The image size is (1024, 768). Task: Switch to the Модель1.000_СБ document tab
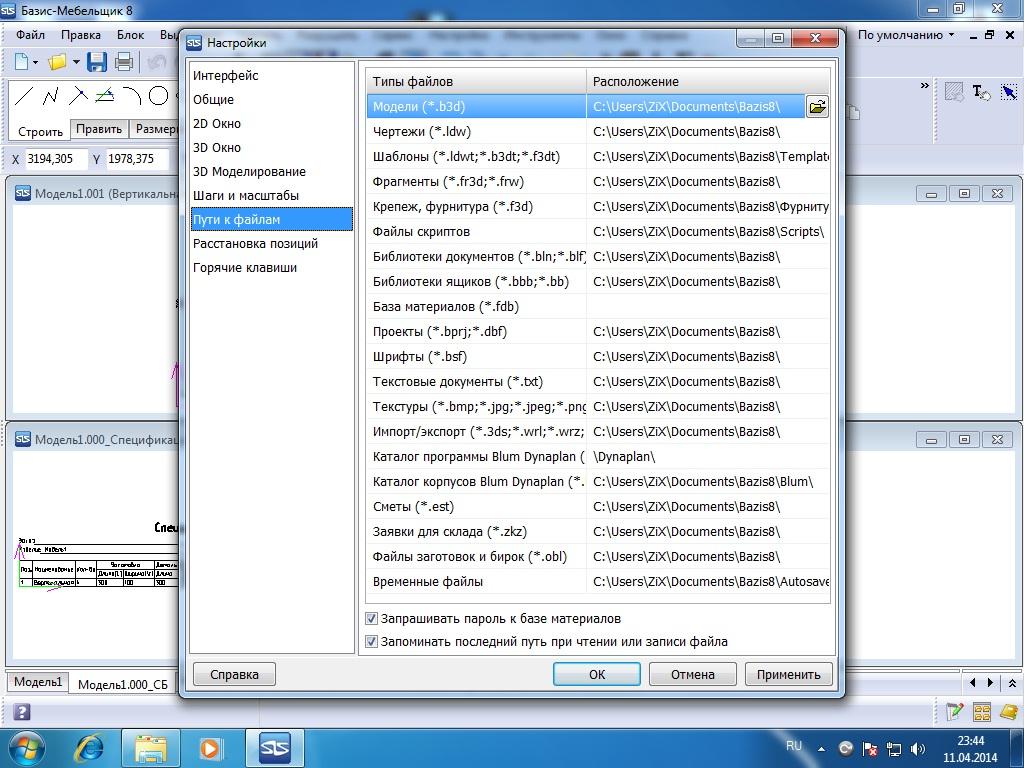(x=123, y=684)
